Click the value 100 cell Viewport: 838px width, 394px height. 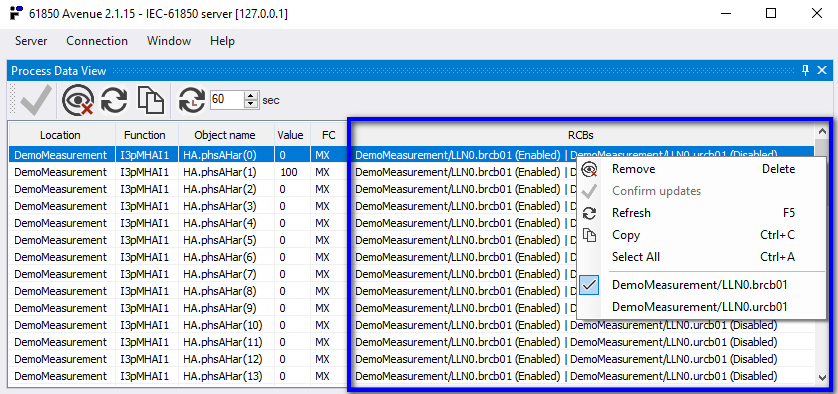point(292,172)
